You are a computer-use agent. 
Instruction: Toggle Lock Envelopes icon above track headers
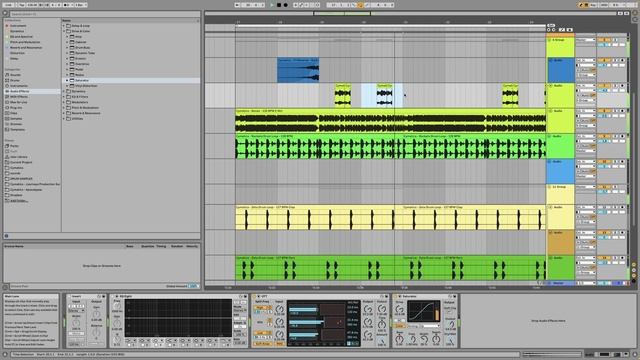[x=570, y=29]
